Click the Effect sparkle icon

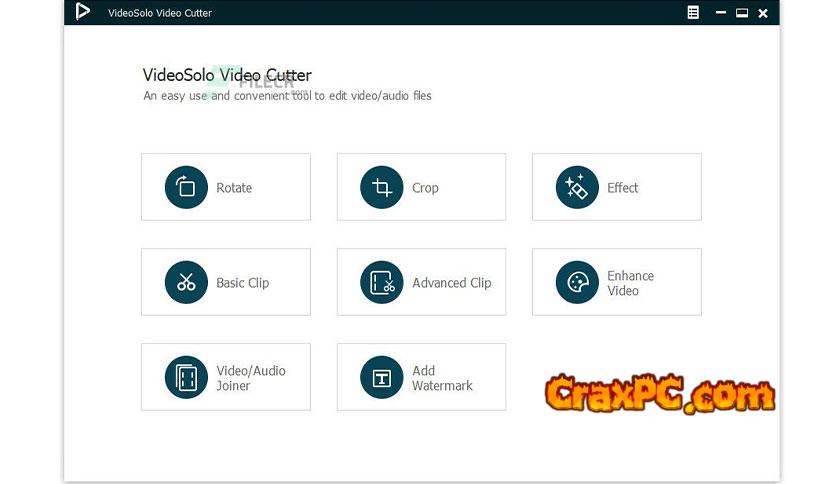click(x=577, y=187)
